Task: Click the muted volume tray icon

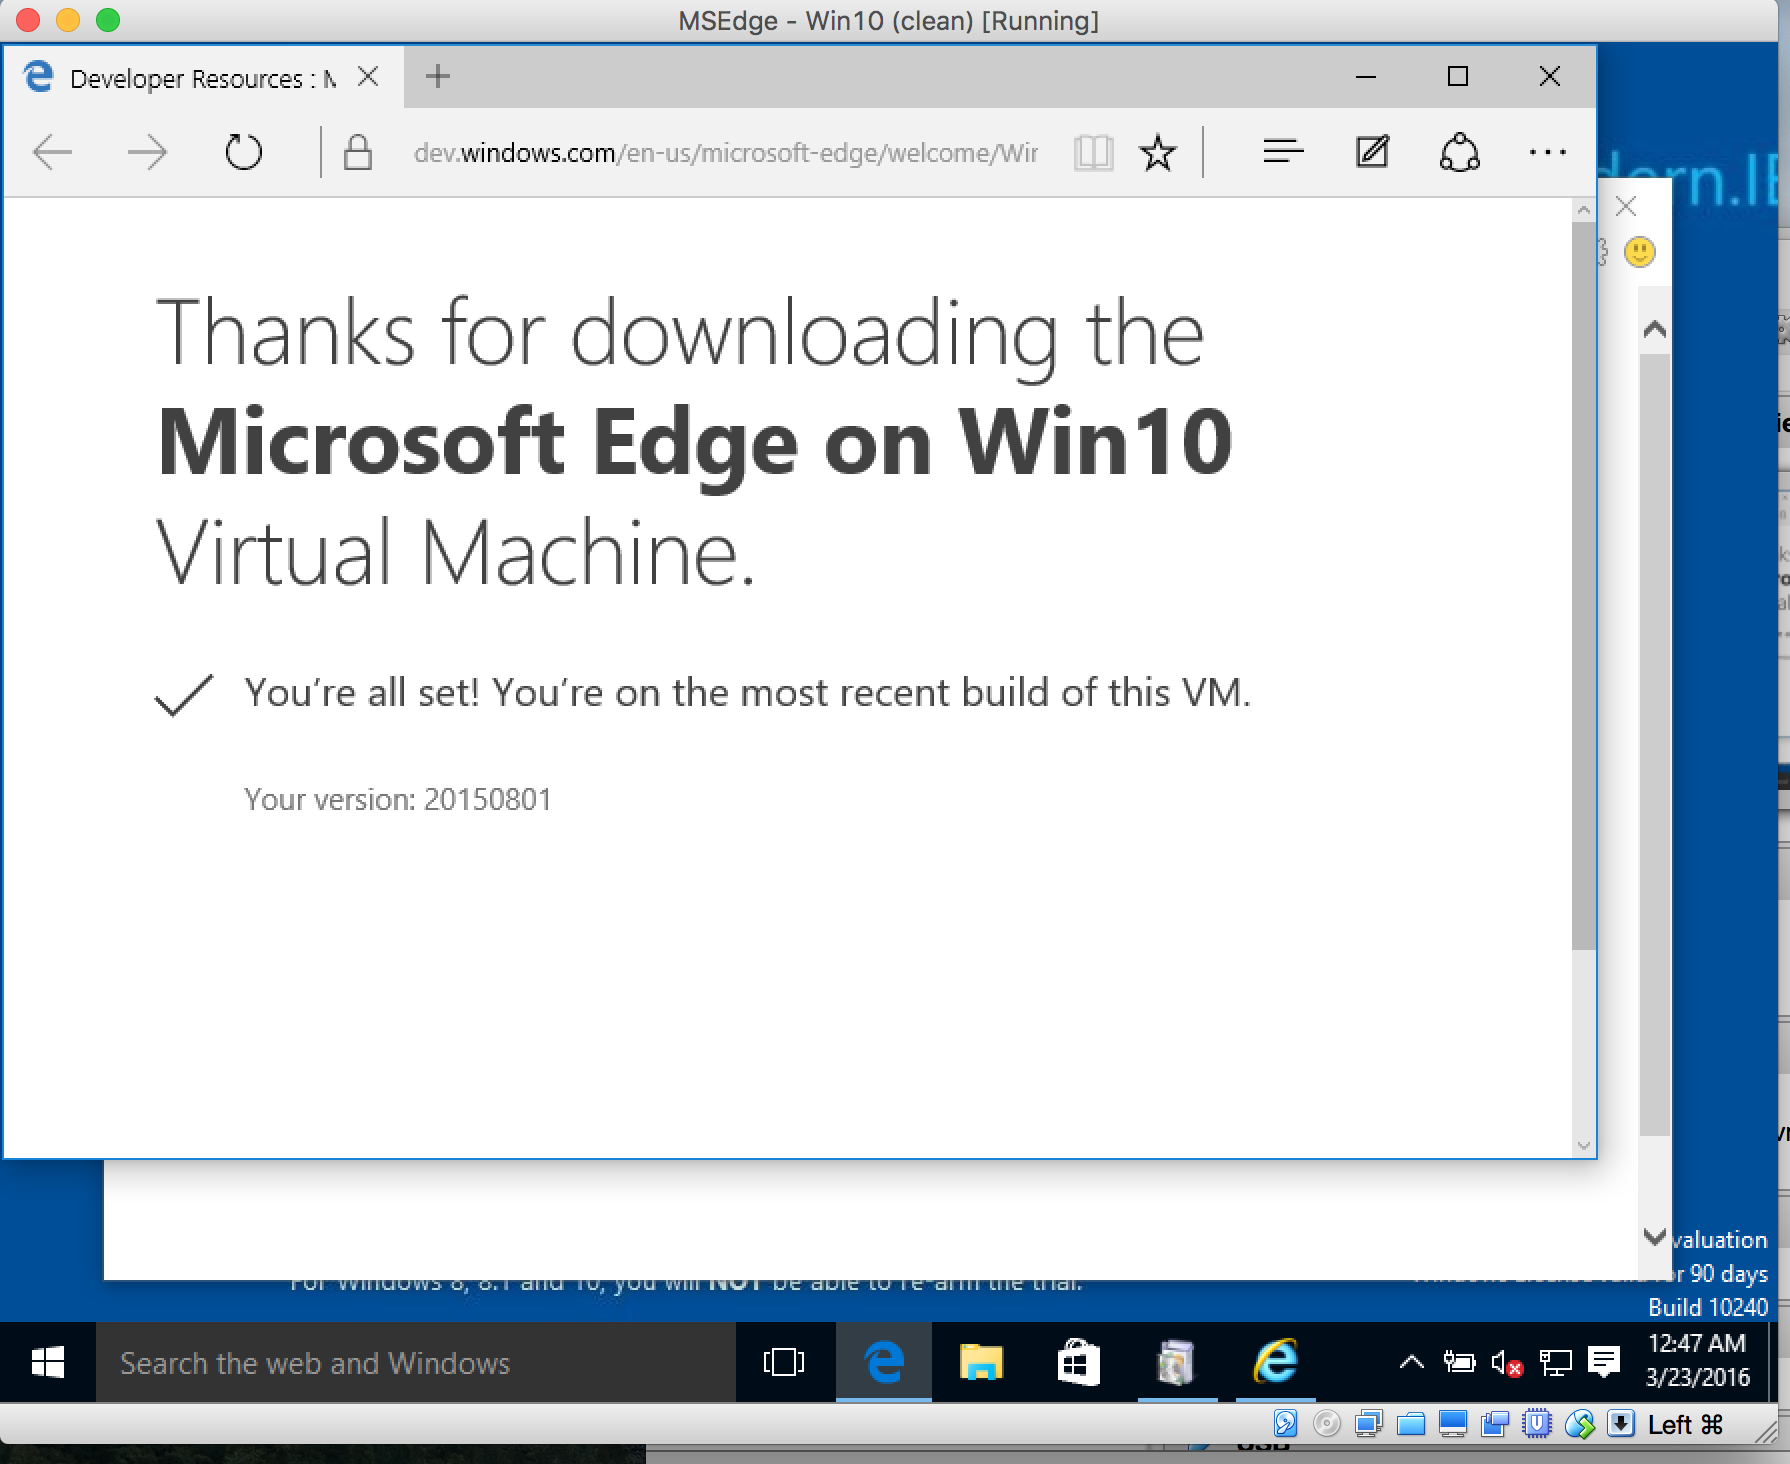Action: coord(1506,1362)
